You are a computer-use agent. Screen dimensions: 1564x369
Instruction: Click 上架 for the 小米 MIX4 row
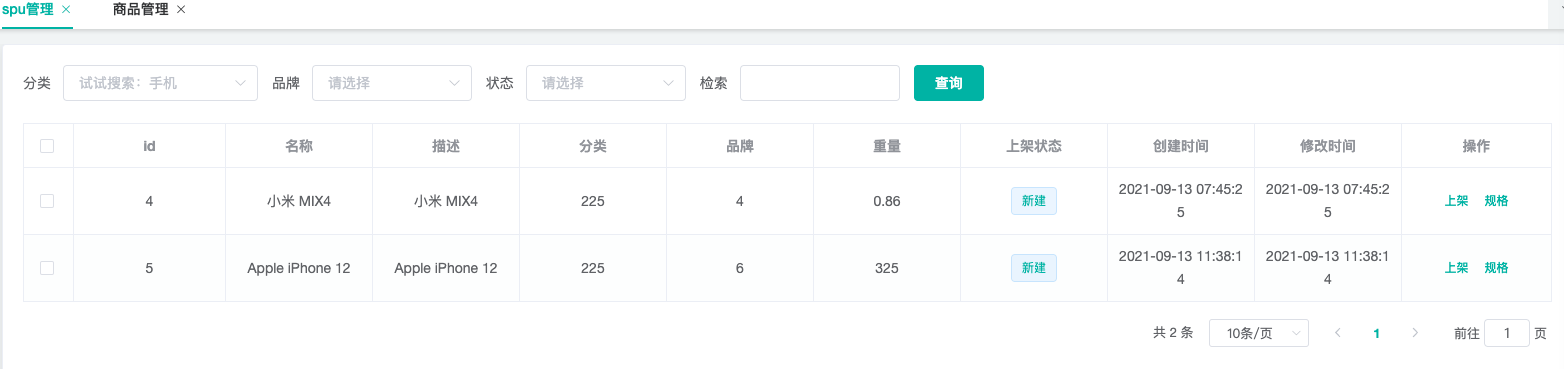click(1456, 201)
